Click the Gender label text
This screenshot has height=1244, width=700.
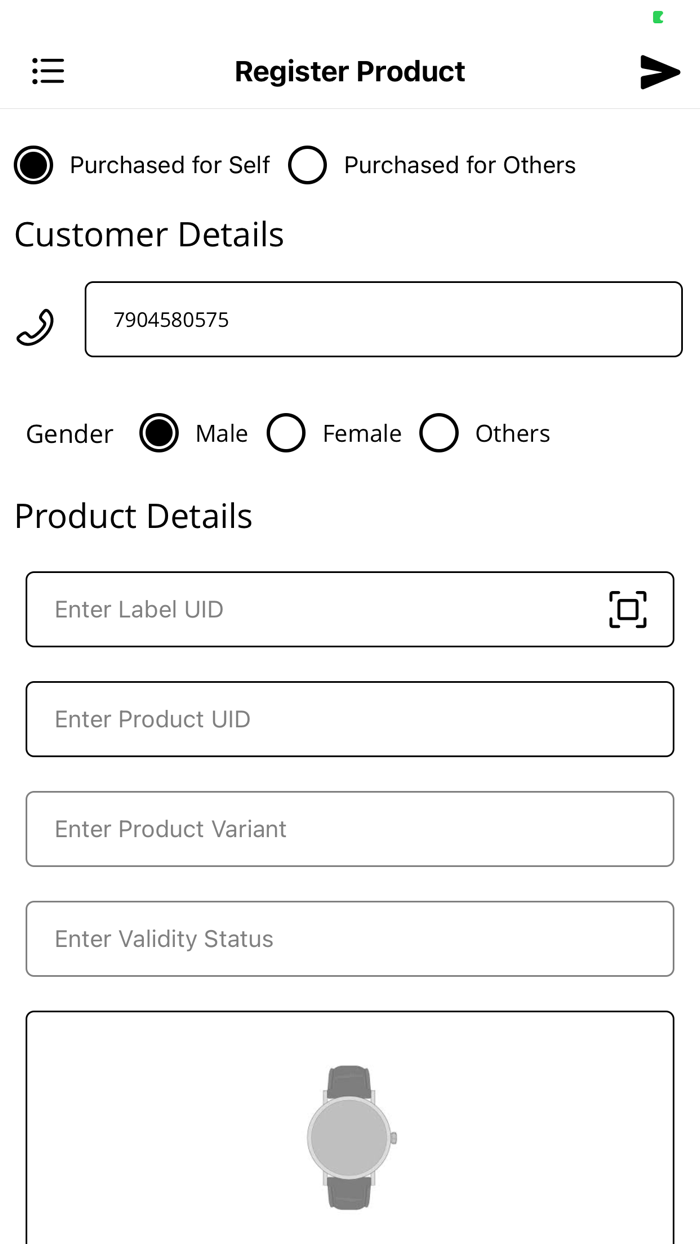pos(69,433)
